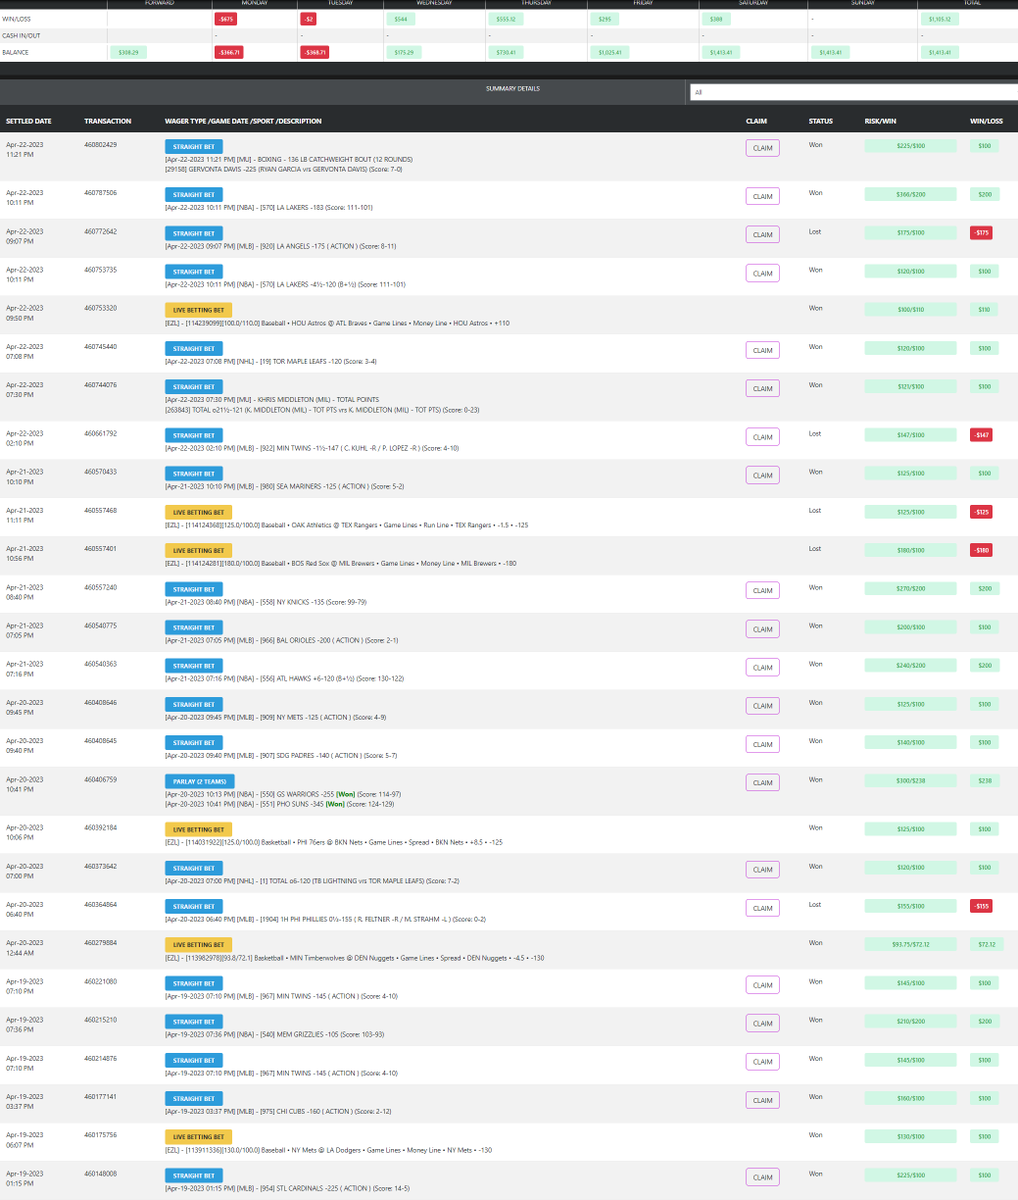Click the -$180 loss amount for MIL Brewers
Screen dimensions: 1018x1200
click(981, 550)
